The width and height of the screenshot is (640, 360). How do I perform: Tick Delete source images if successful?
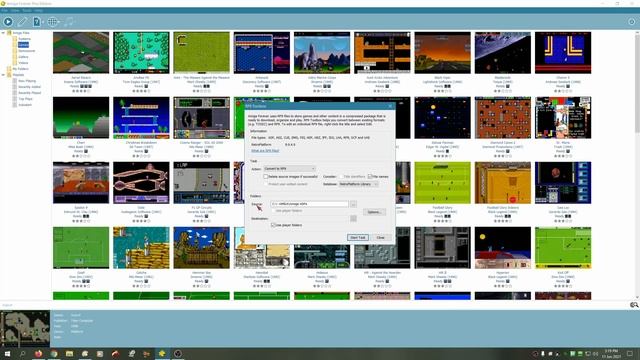pyautogui.click(x=266, y=176)
